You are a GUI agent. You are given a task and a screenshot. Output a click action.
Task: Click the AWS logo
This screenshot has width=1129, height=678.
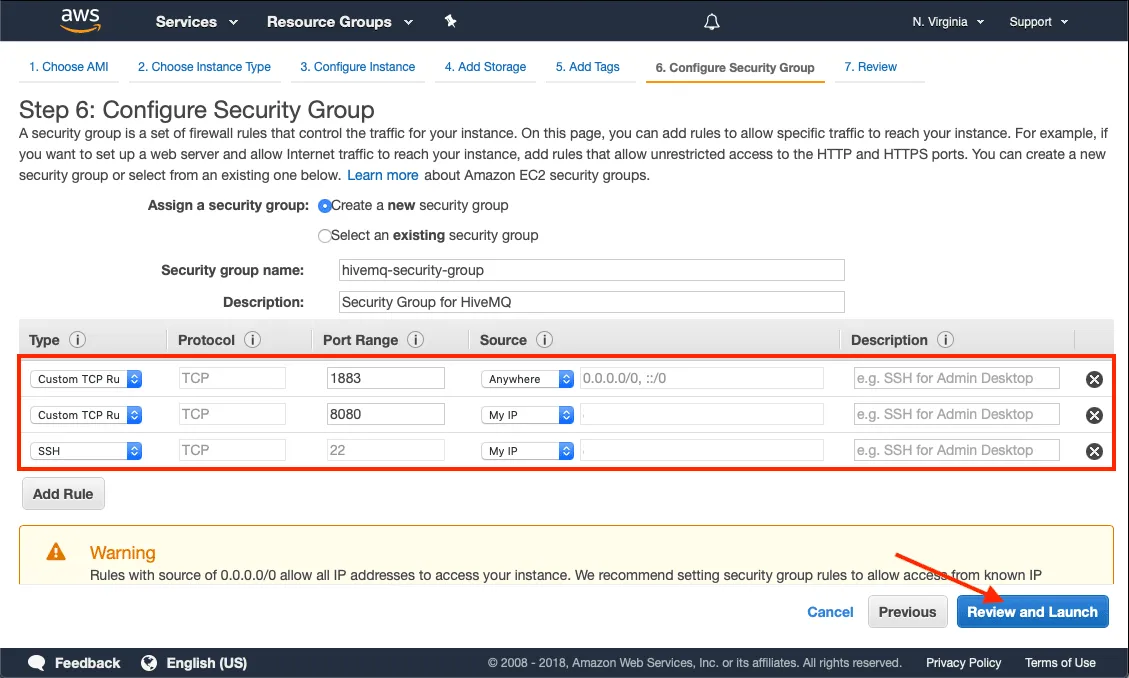coord(80,20)
